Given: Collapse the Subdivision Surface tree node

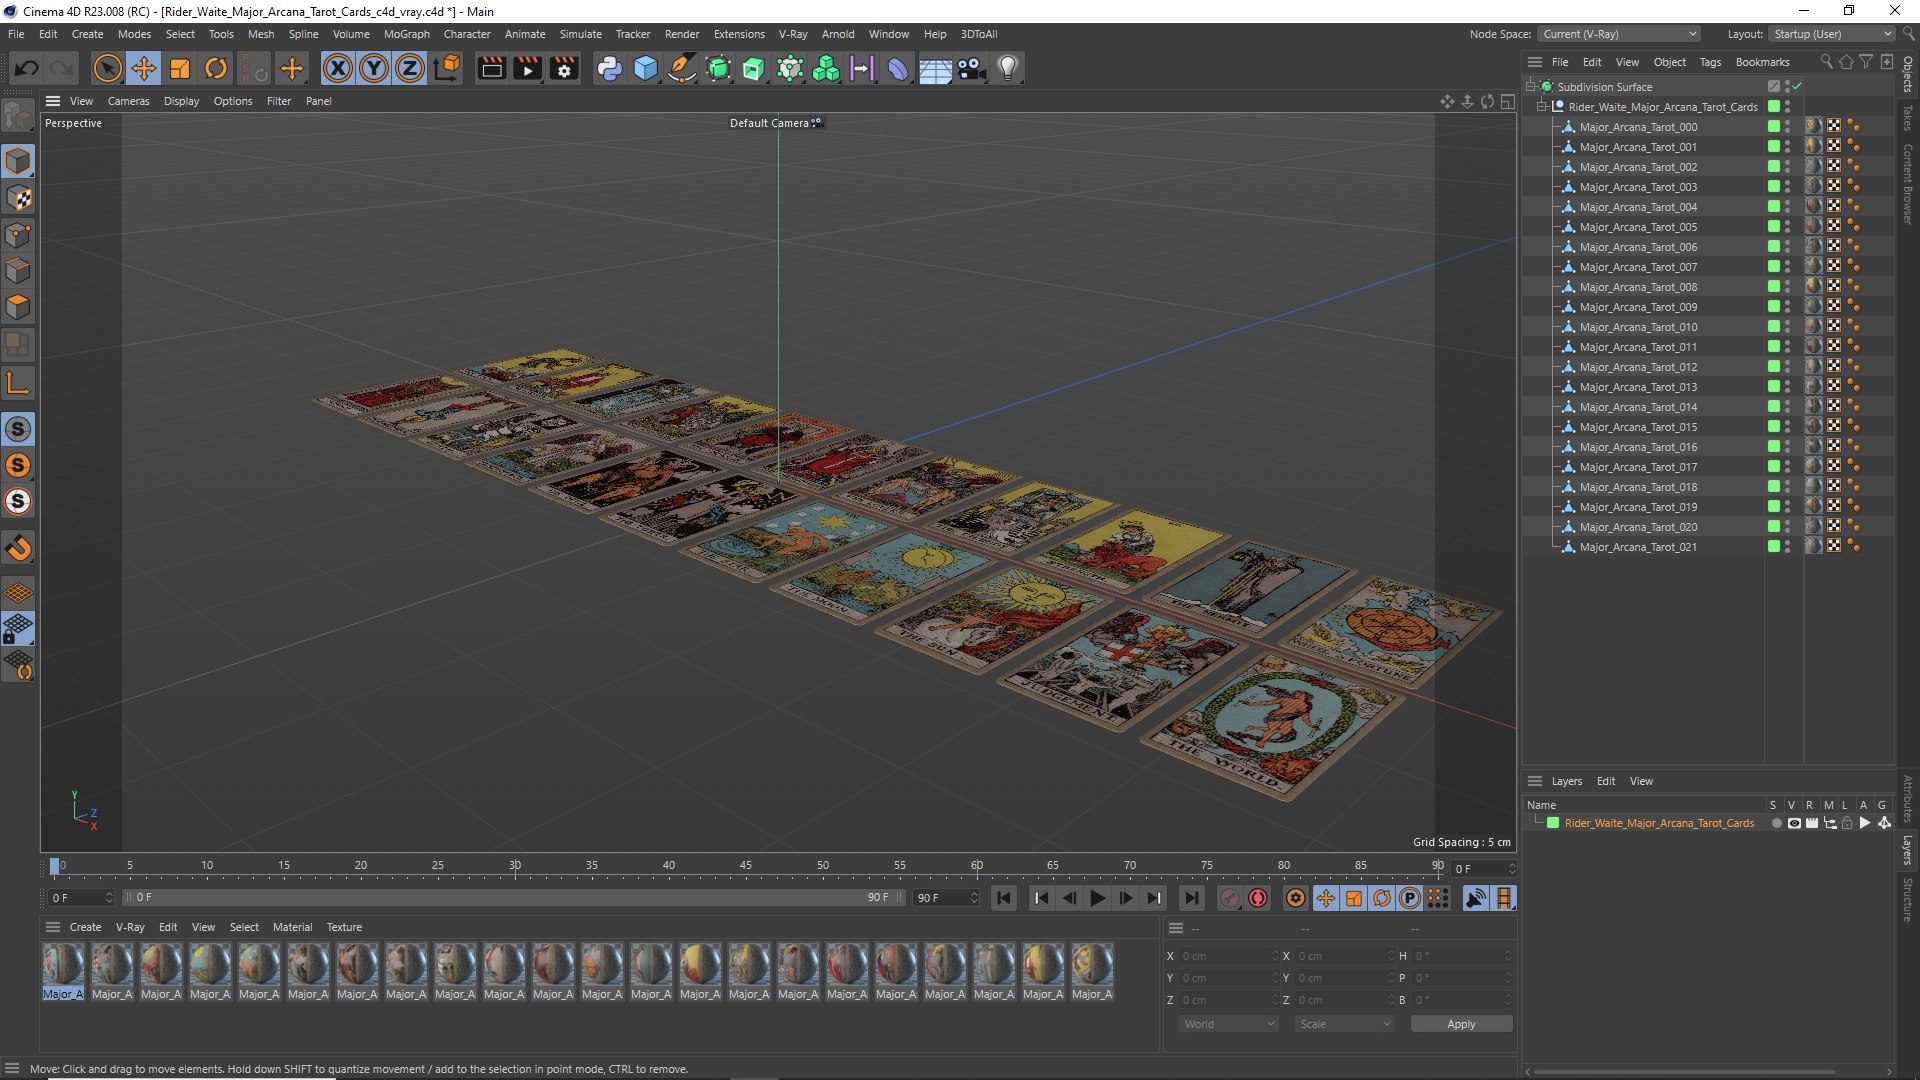Looking at the screenshot, I should point(1530,86).
